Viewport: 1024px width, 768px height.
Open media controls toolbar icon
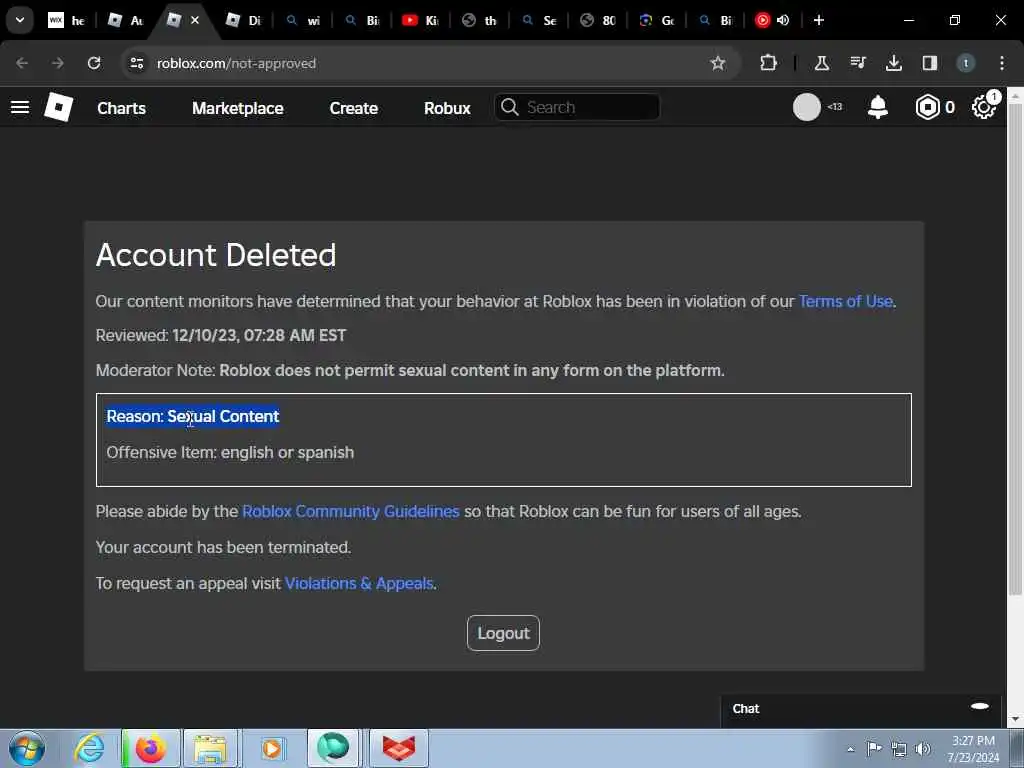click(857, 63)
